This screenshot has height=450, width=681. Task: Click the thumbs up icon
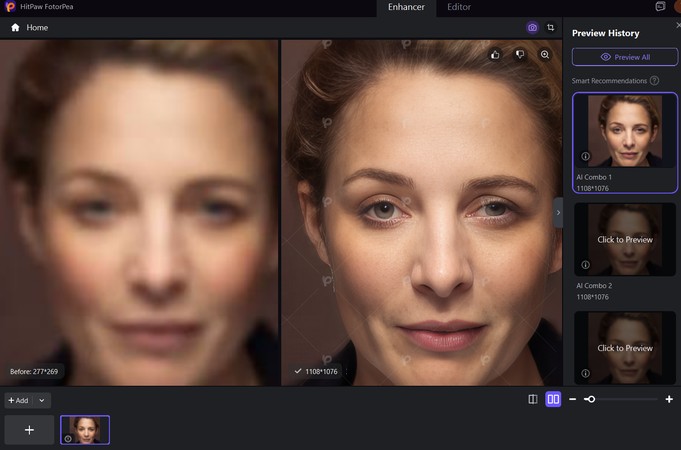pyautogui.click(x=495, y=55)
